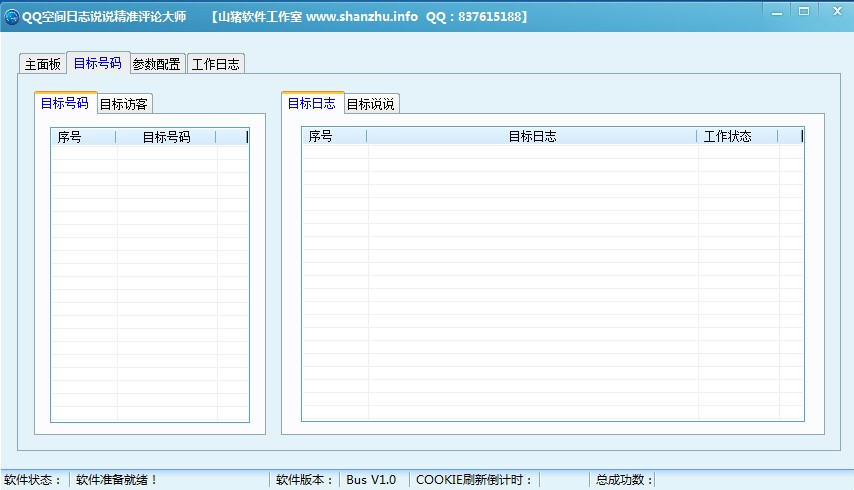The width and height of the screenshot is (854, 490).
Task: Switch to the 主面板 tab
Action: [43, 64]
